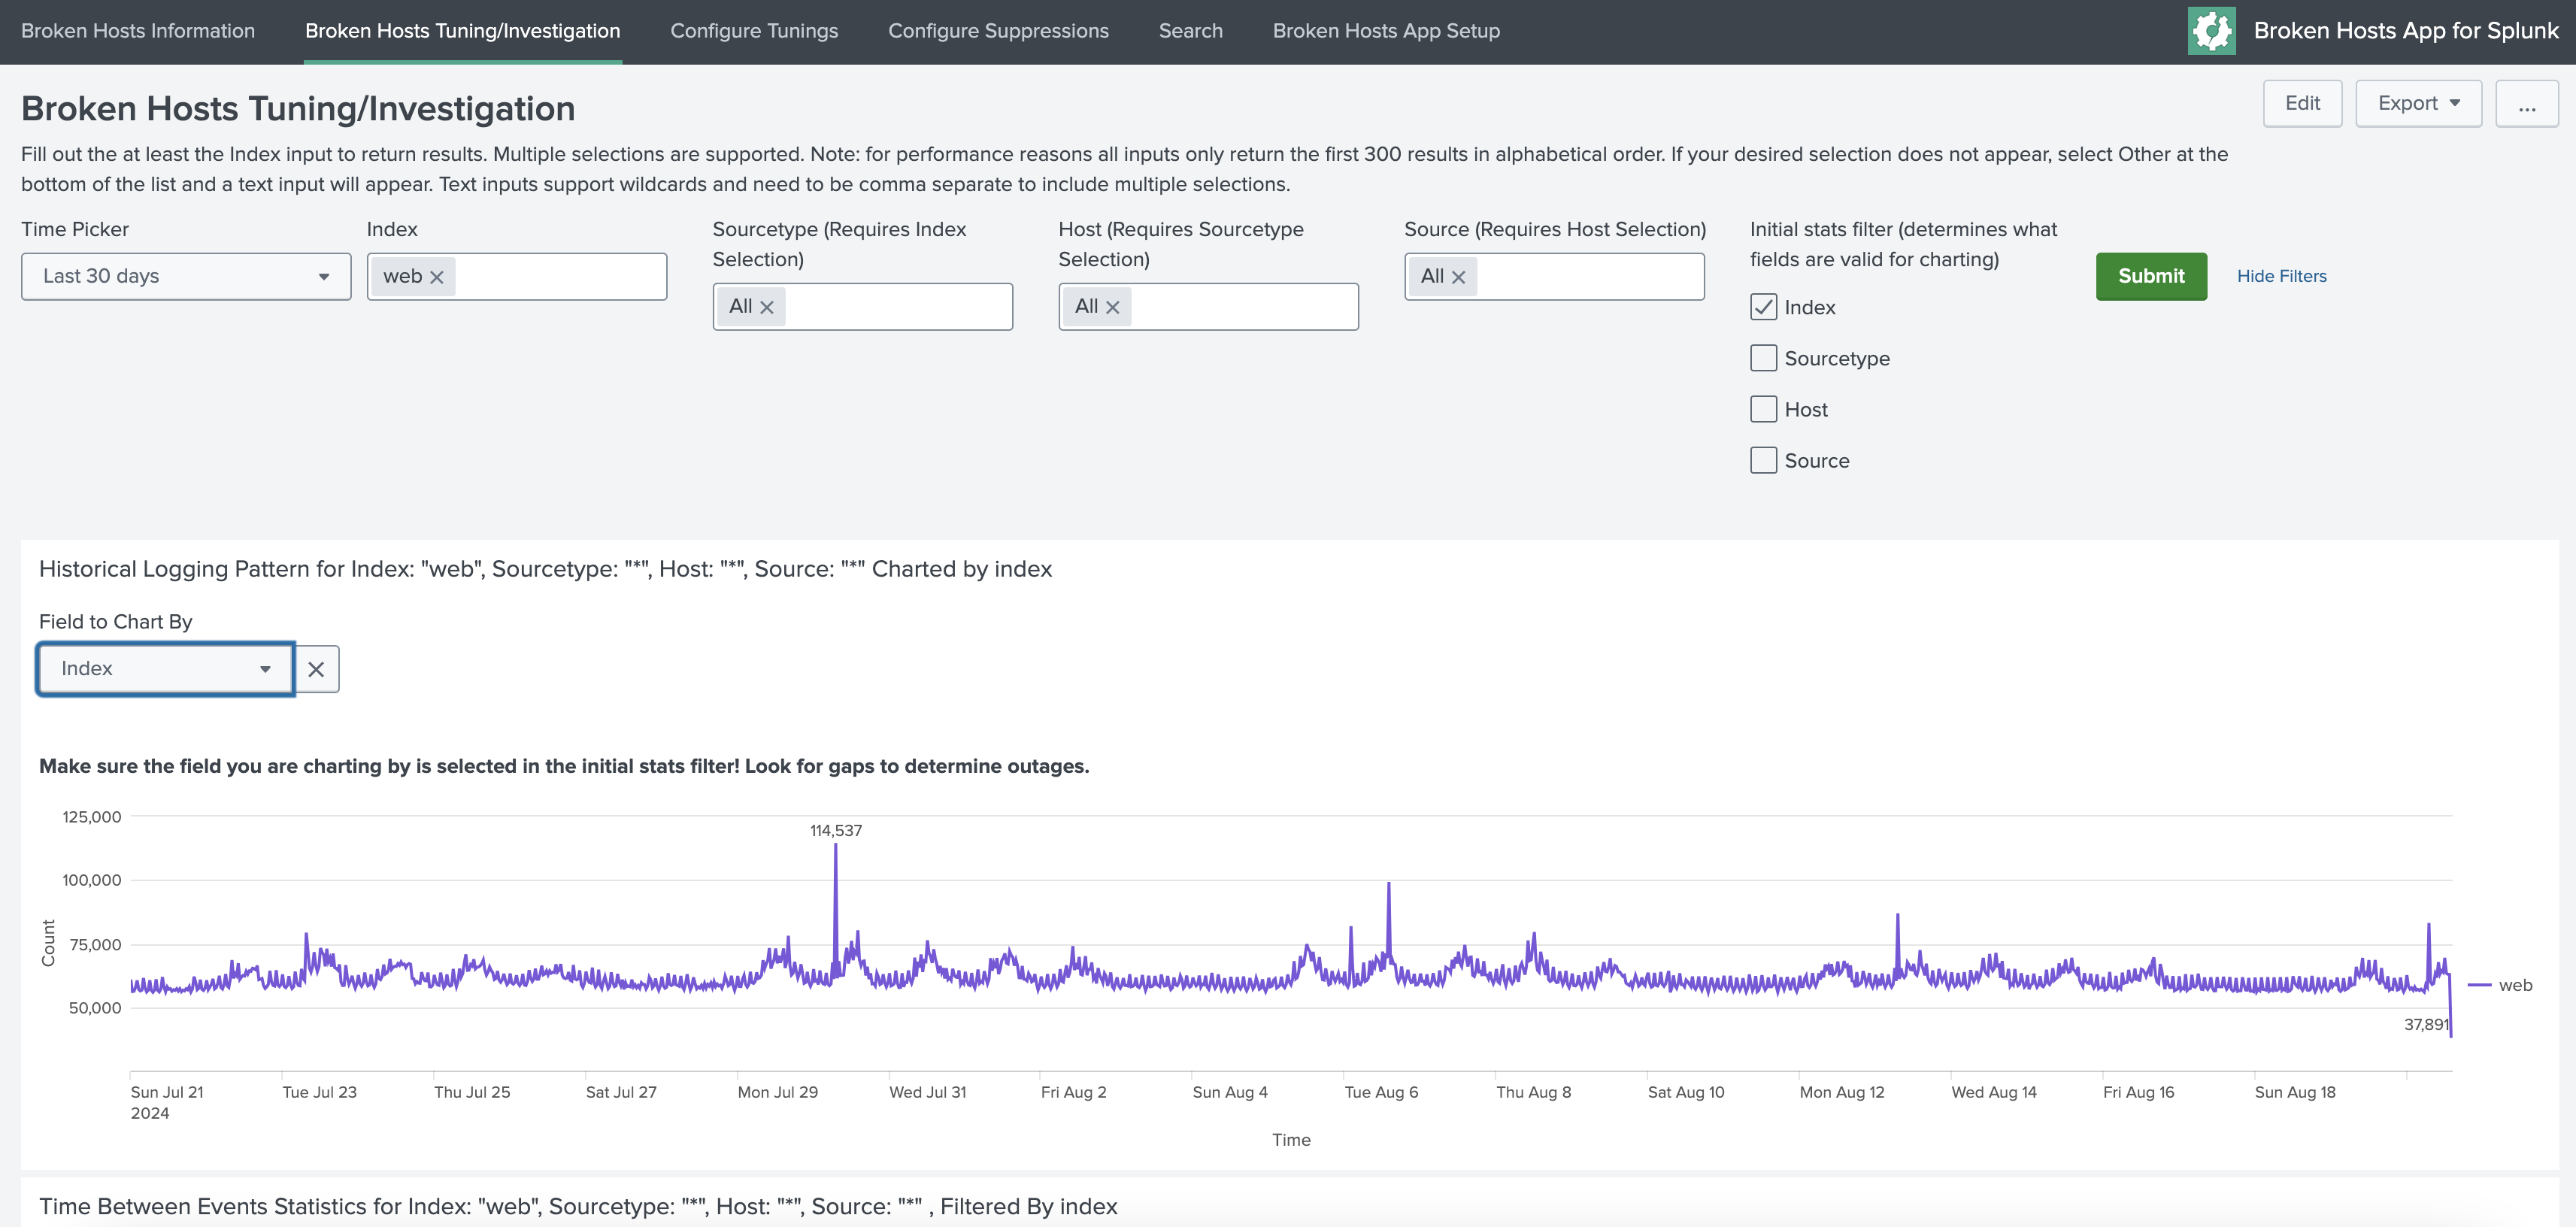Click the 'Tue Aug 6' axis label

click(1381, 1092)
